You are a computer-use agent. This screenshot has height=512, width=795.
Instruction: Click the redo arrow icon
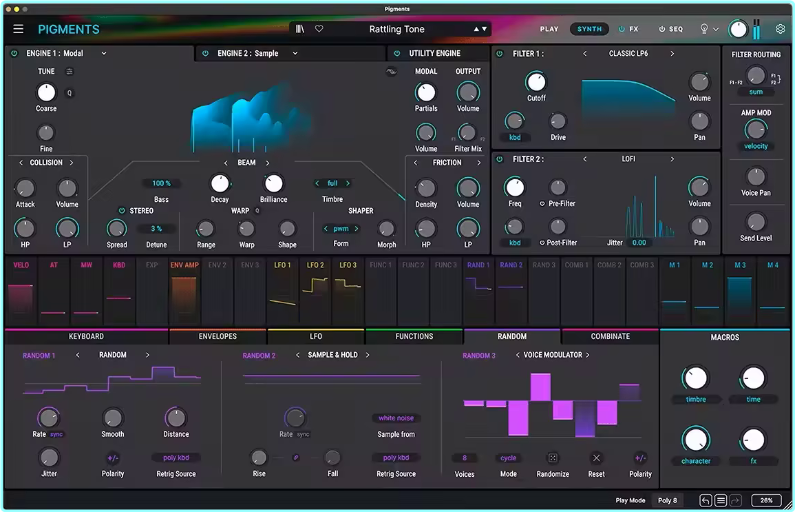coord(736,500)
